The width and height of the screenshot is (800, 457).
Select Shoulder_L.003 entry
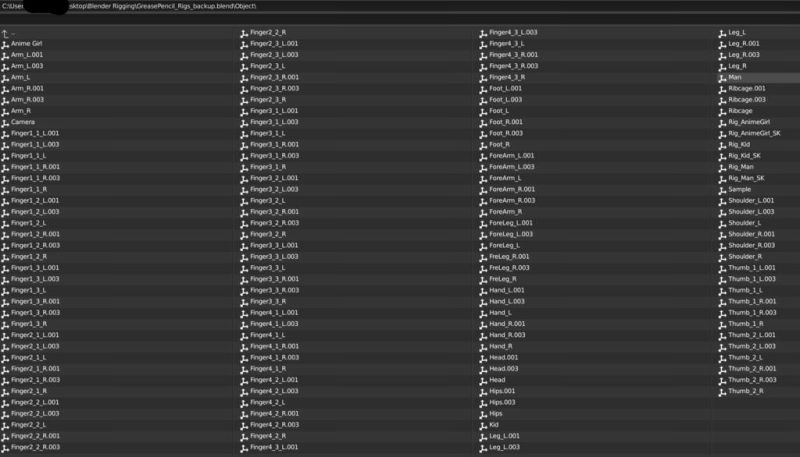(751, 212)
